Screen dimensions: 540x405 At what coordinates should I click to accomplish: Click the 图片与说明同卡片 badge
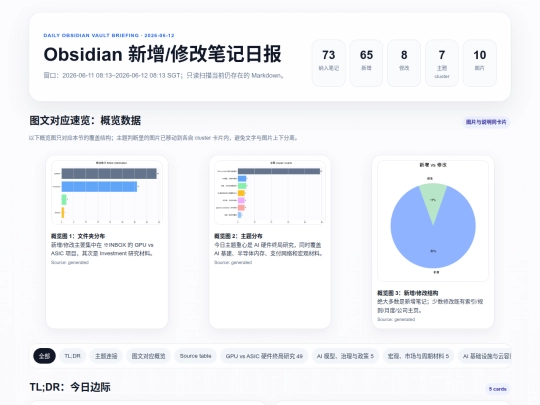pyautogui.click(x=486, y=122)
